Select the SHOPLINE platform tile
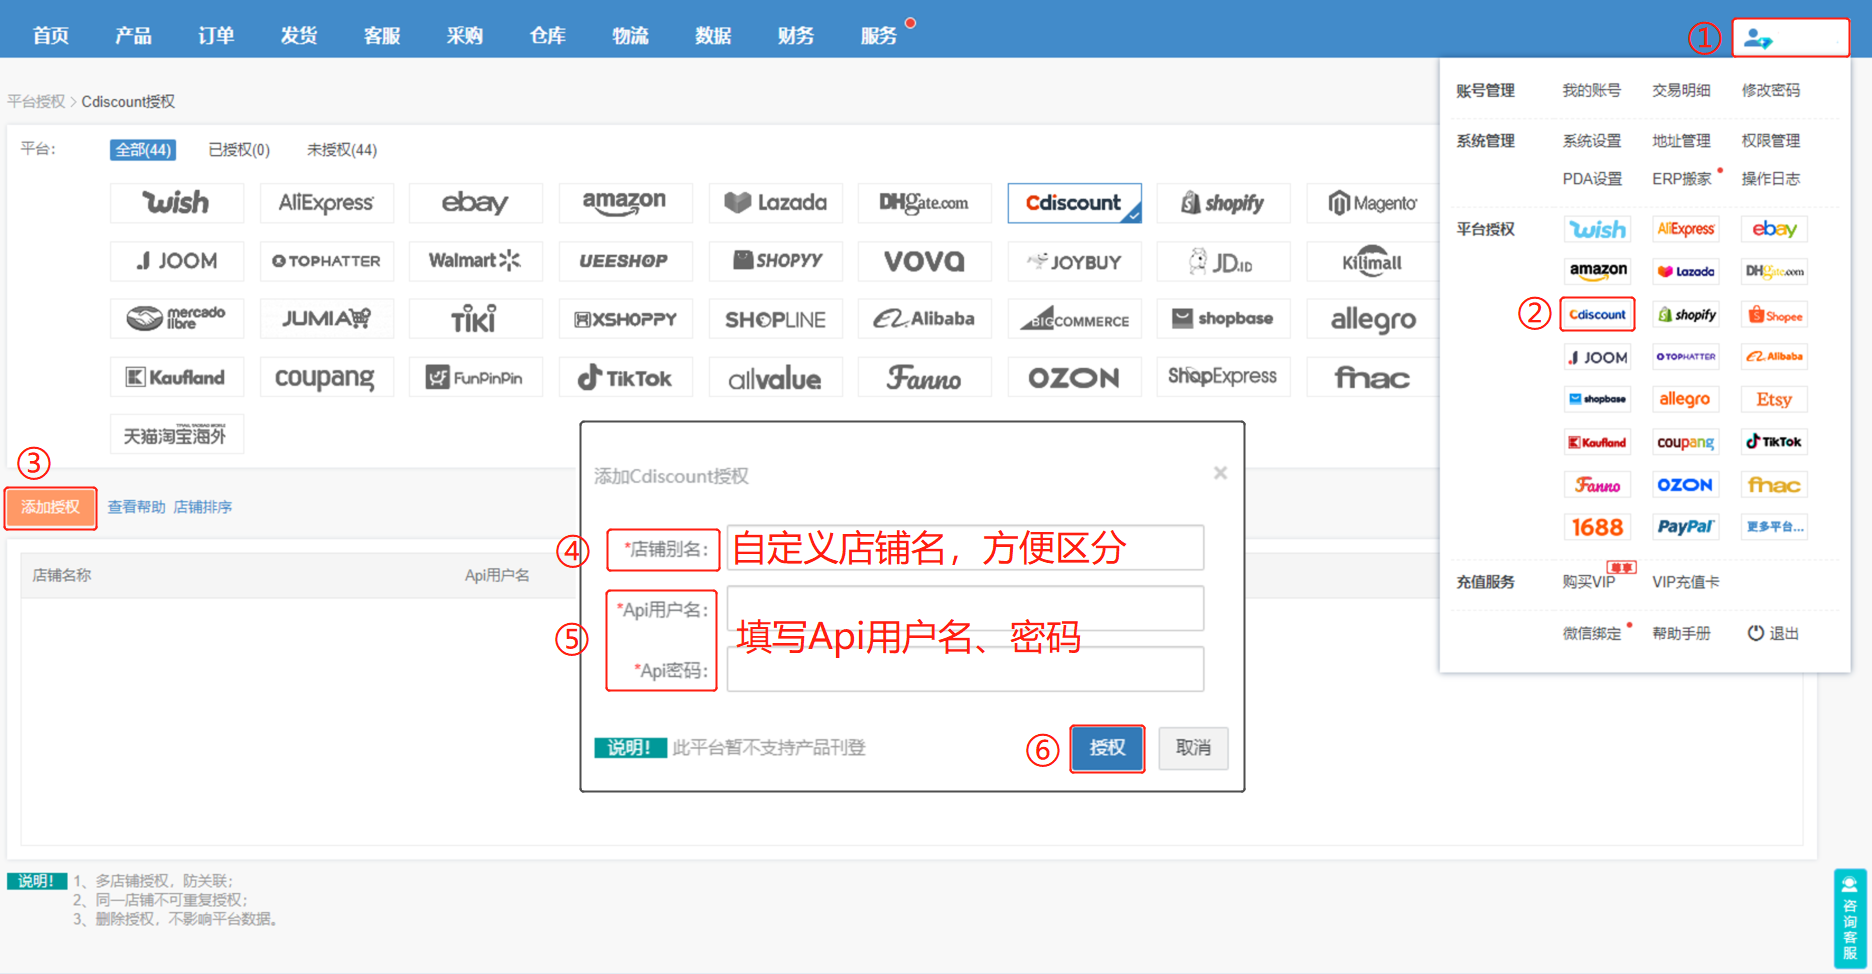This screenshot has width=1872, height=974. (x=775, y=319)
